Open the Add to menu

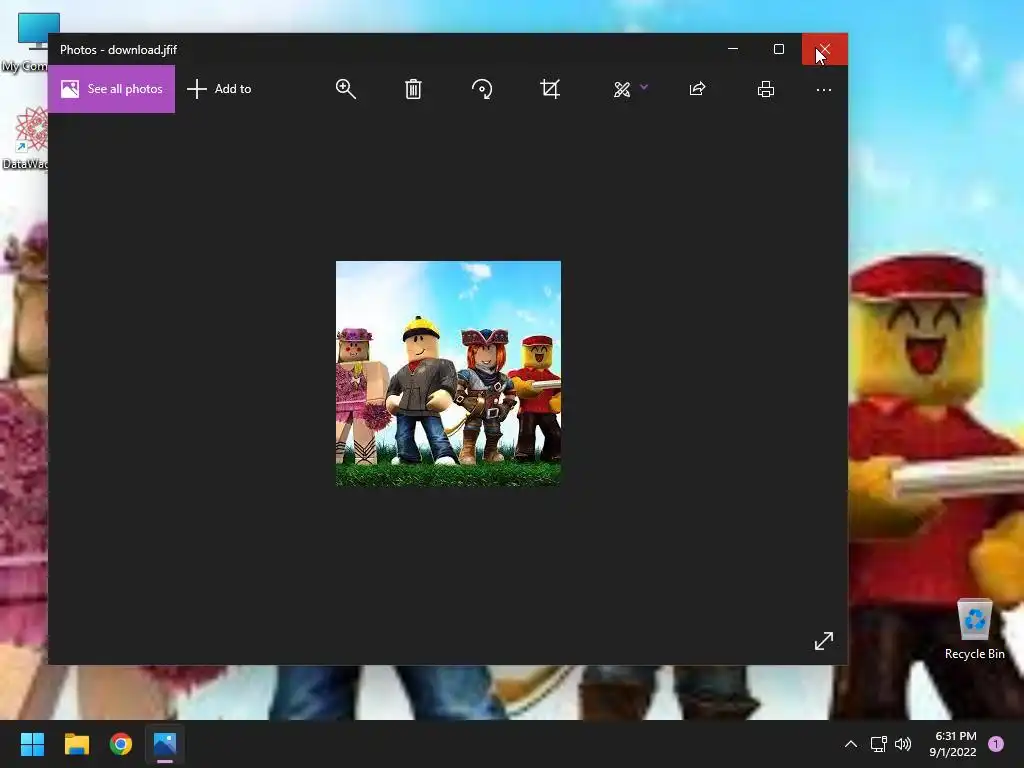pos(219,89)
